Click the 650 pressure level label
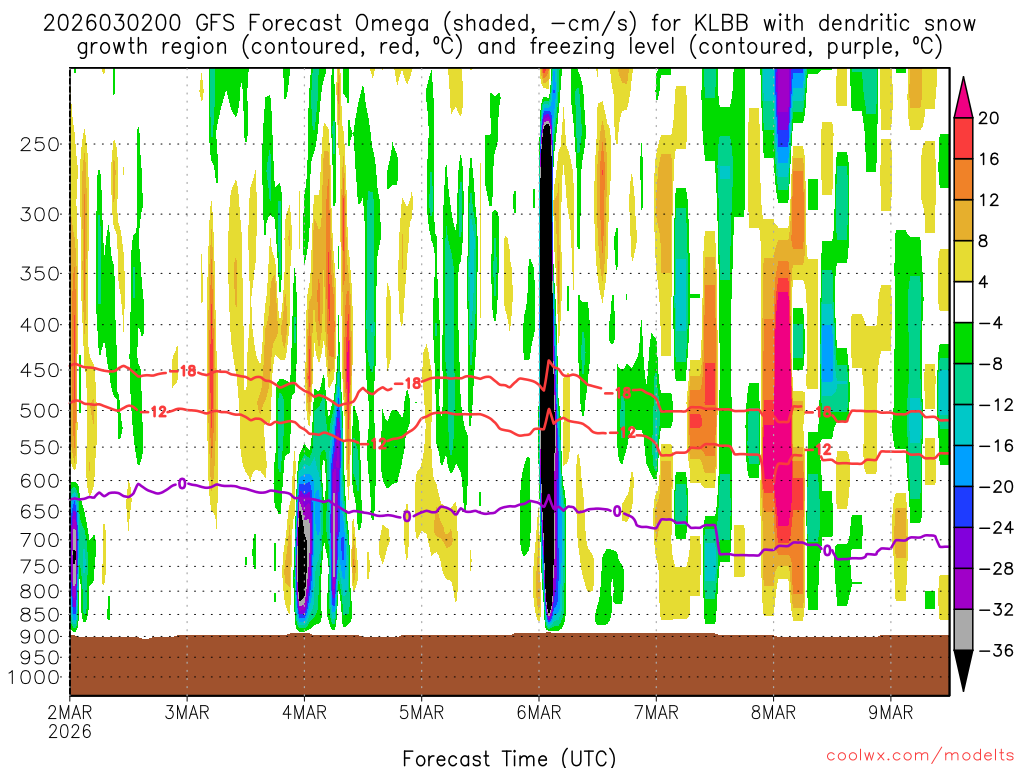Image resolution: width=1024 pixels, height=768 pixels. (x=40, y=511)
